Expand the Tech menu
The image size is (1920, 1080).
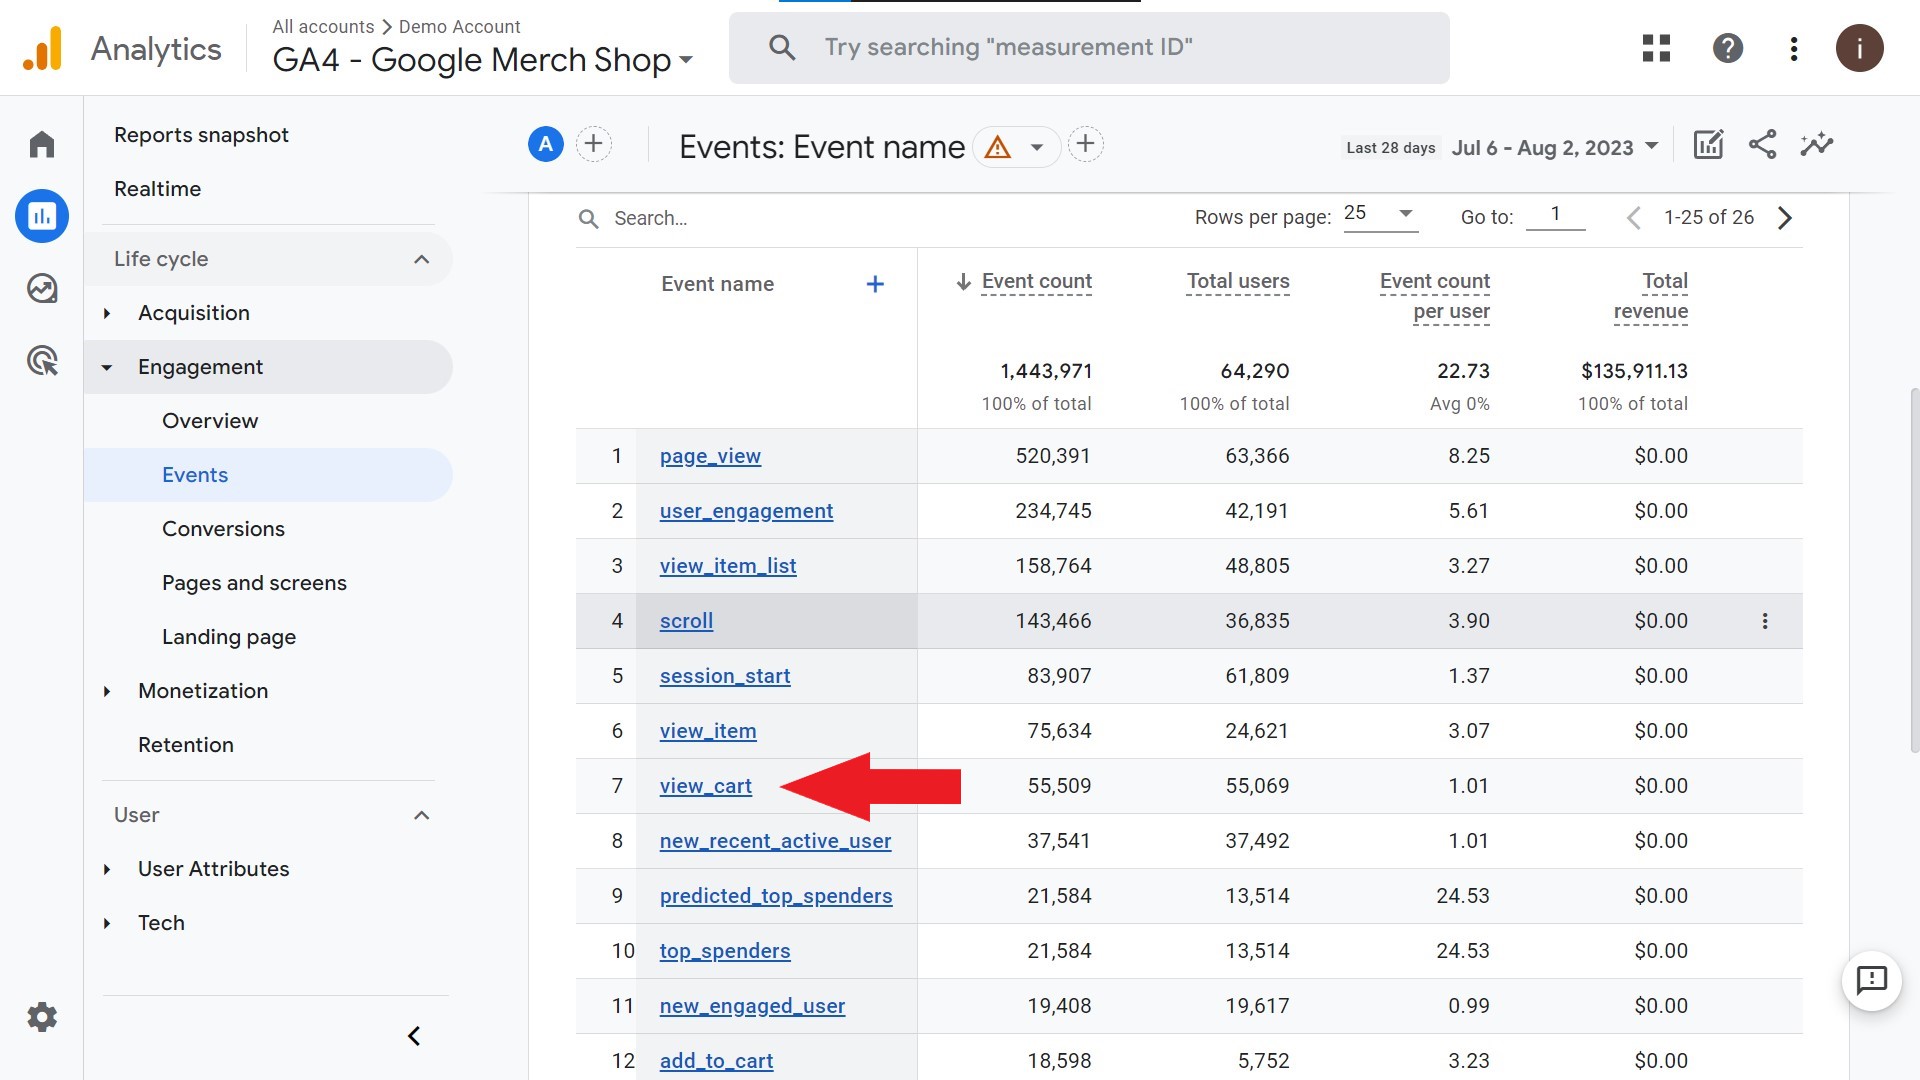107,923
